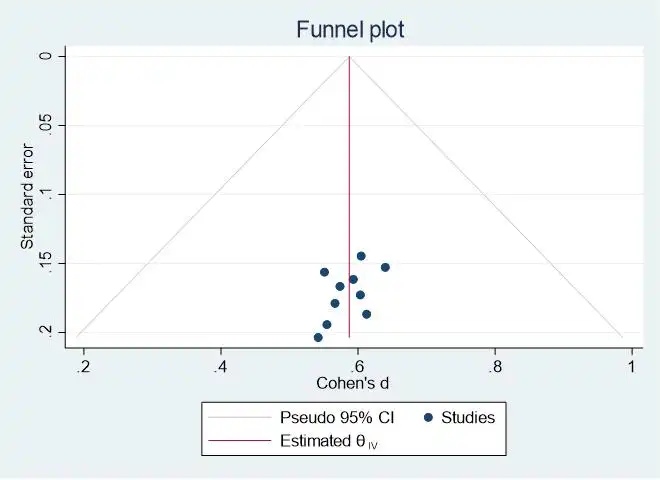Select the rightmost study data point

pyautogui.click(x=385, y=267)
